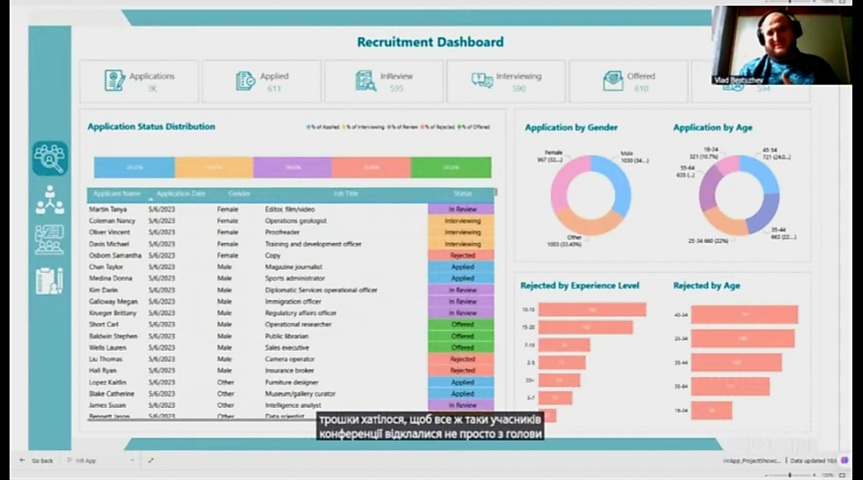
Task: Click the Applications card icon
Action: (x=115, y=81)
